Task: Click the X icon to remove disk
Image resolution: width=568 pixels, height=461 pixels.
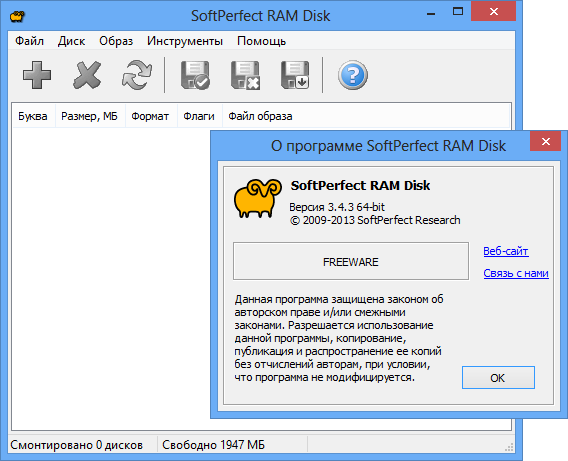Action: coord(87,75)
